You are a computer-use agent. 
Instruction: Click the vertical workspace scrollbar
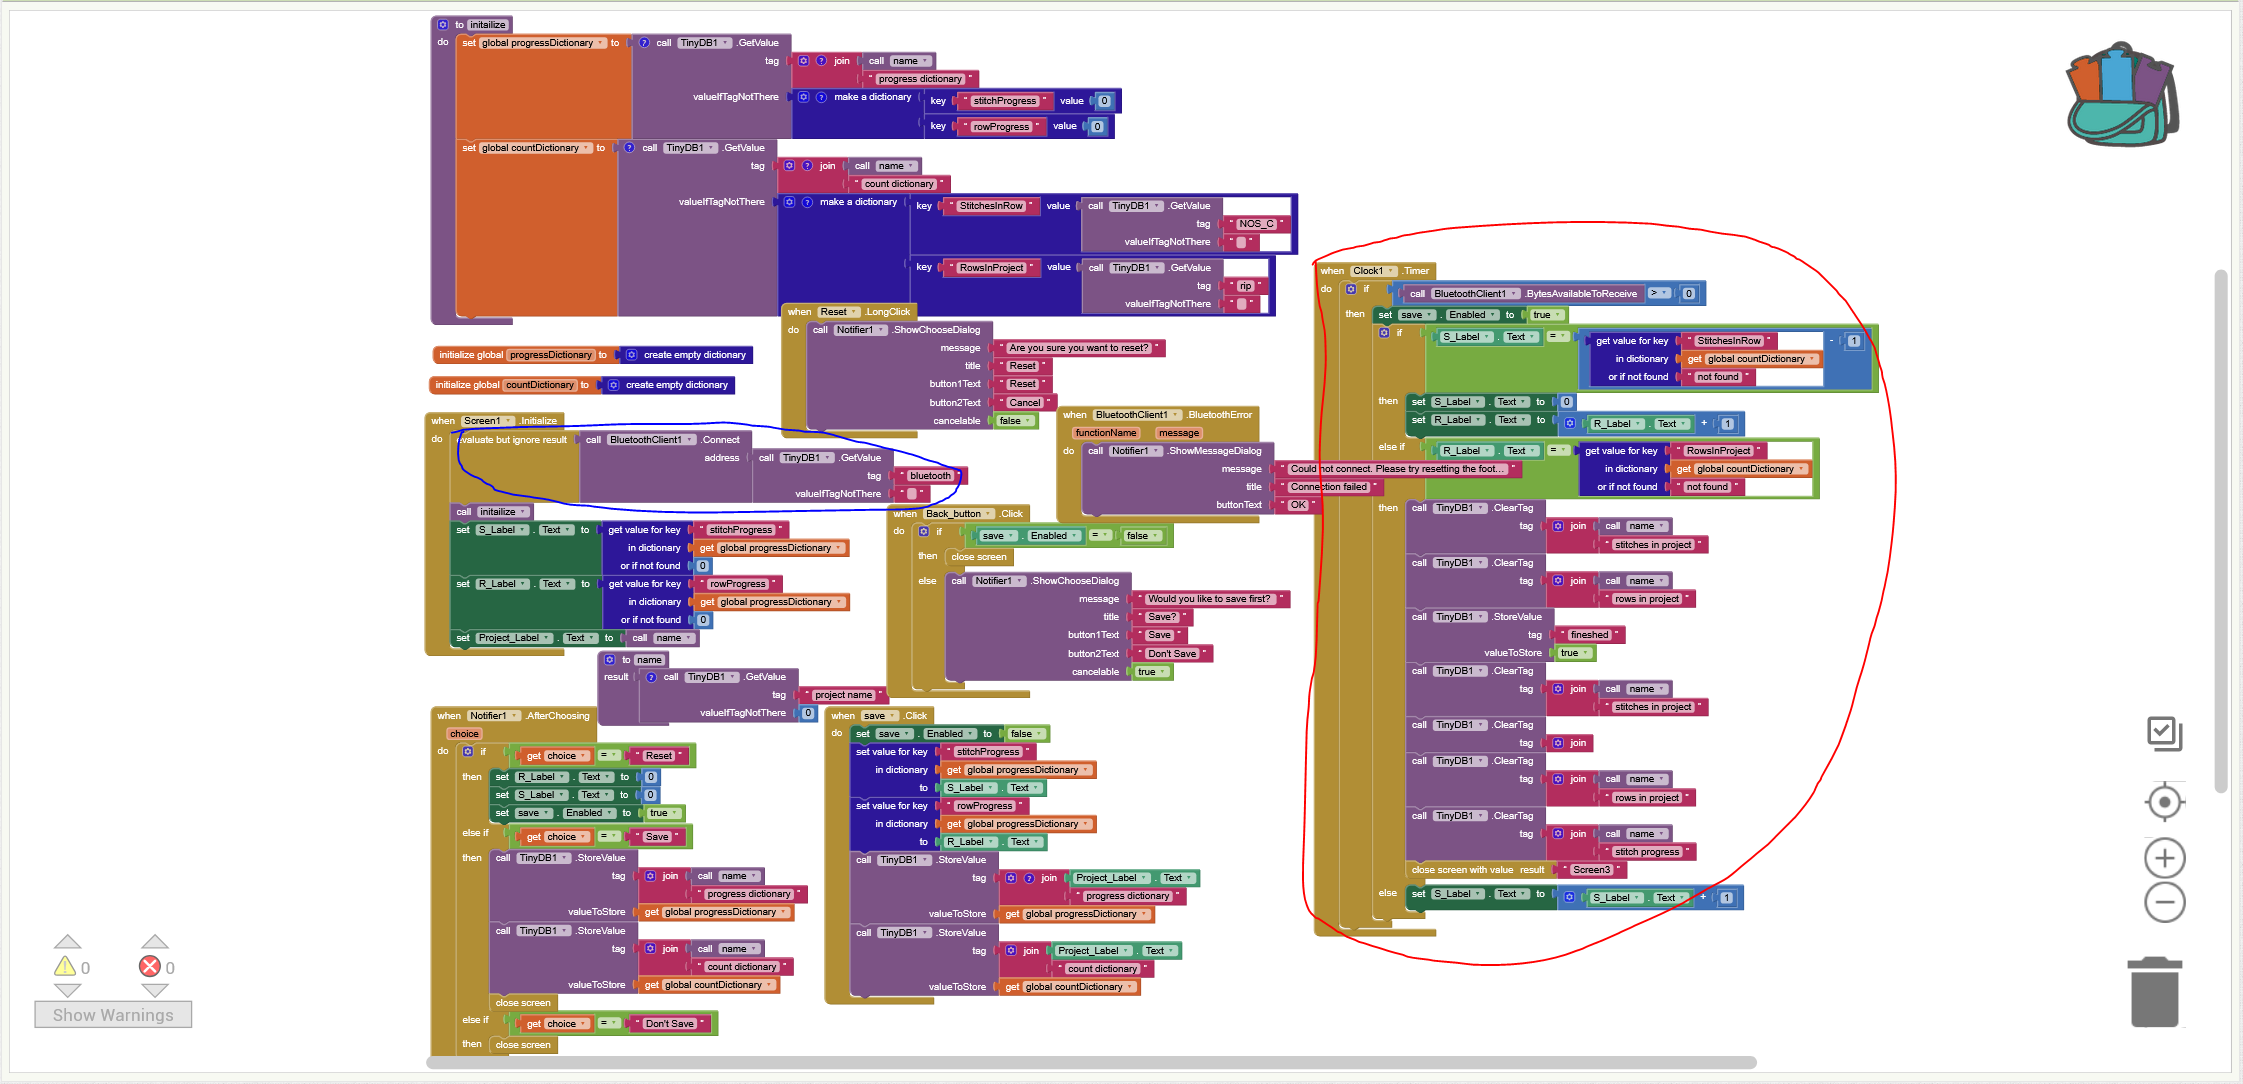[x=2221, y=530]
